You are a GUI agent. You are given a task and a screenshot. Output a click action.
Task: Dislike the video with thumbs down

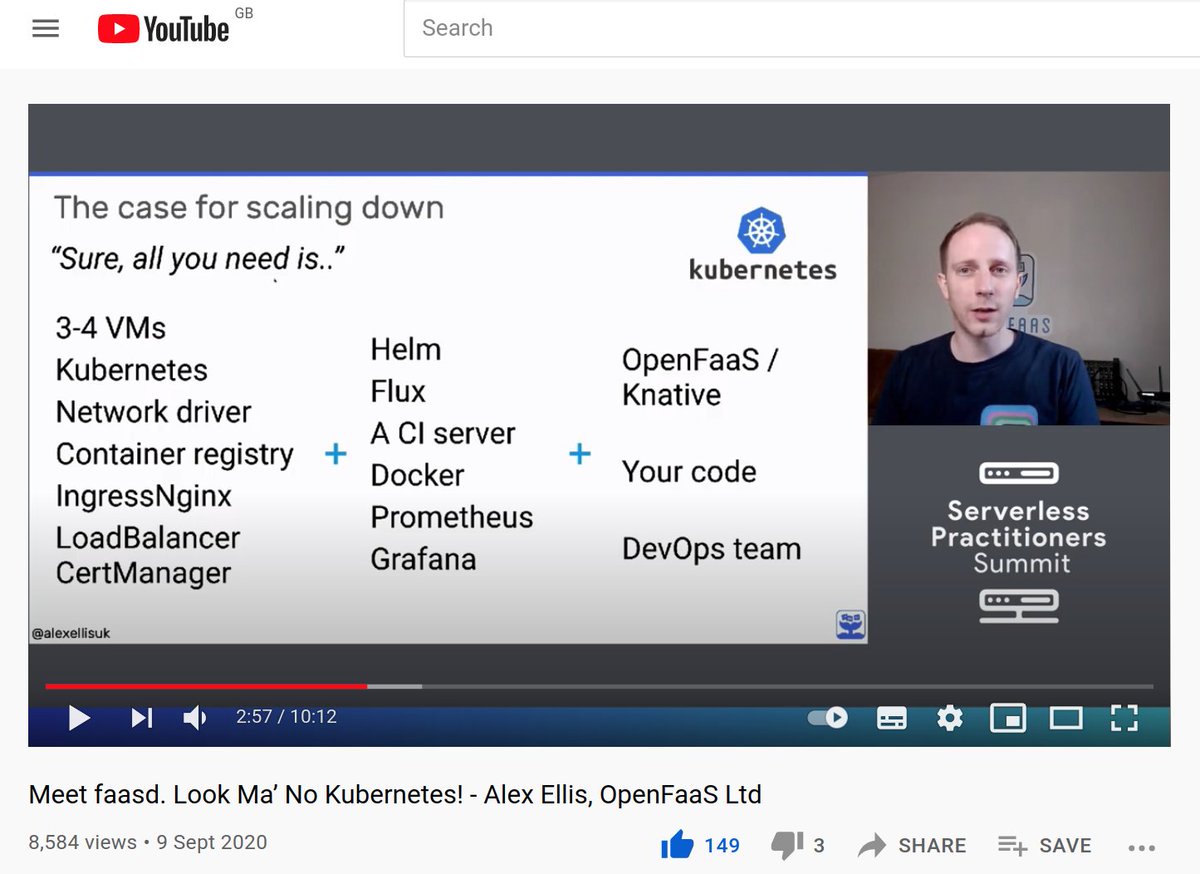pyautogui.click(x=787, y=846)
